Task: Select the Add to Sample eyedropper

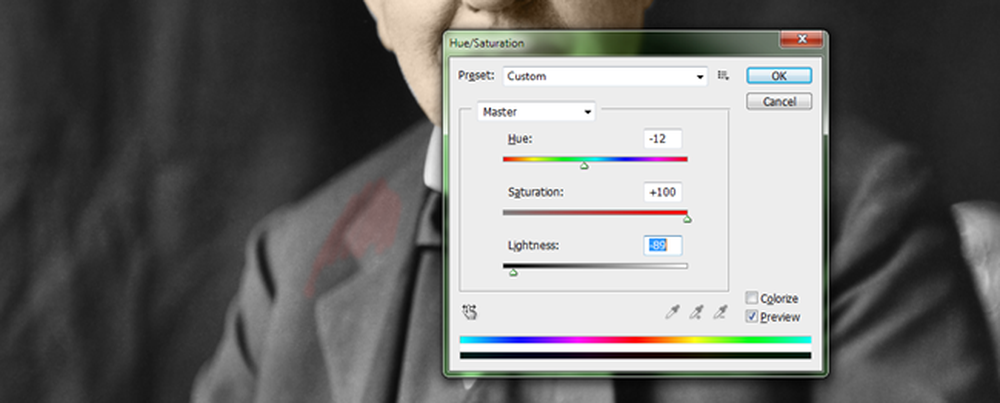Action: pyautogui.click(x=696, y=312)
